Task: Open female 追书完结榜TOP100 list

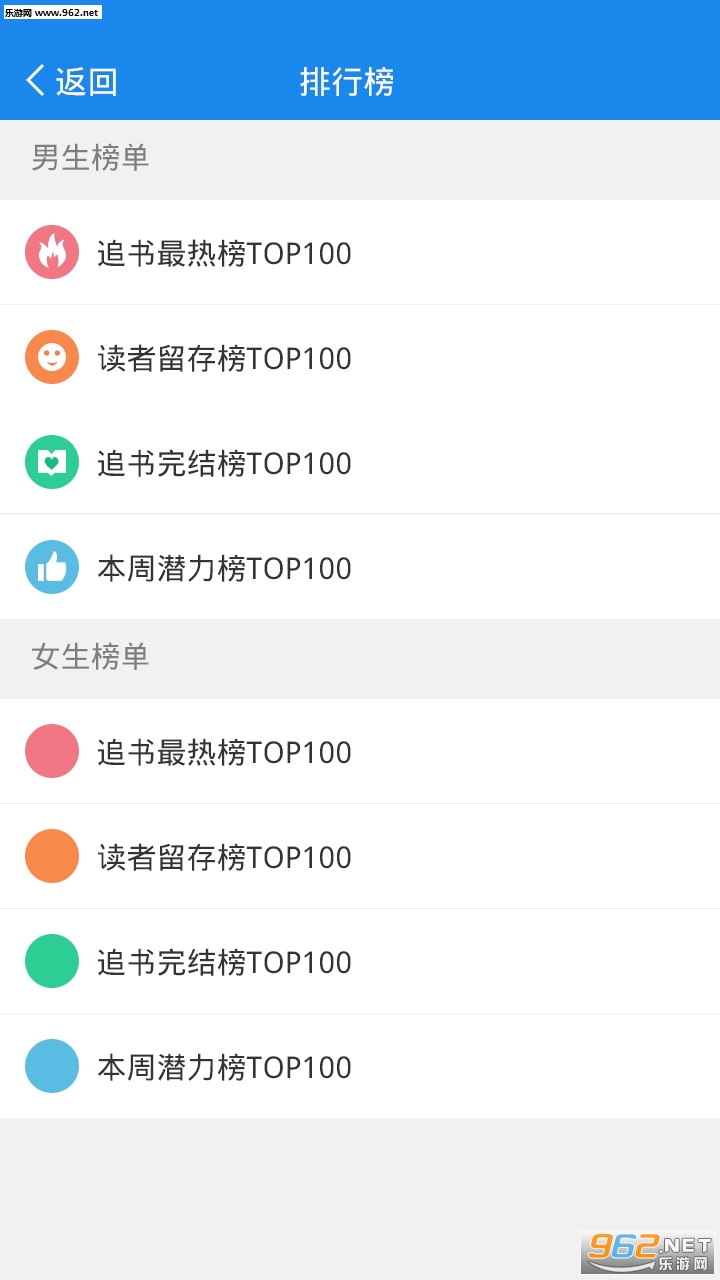Action: pyautogui.click(x=225, y=962)
